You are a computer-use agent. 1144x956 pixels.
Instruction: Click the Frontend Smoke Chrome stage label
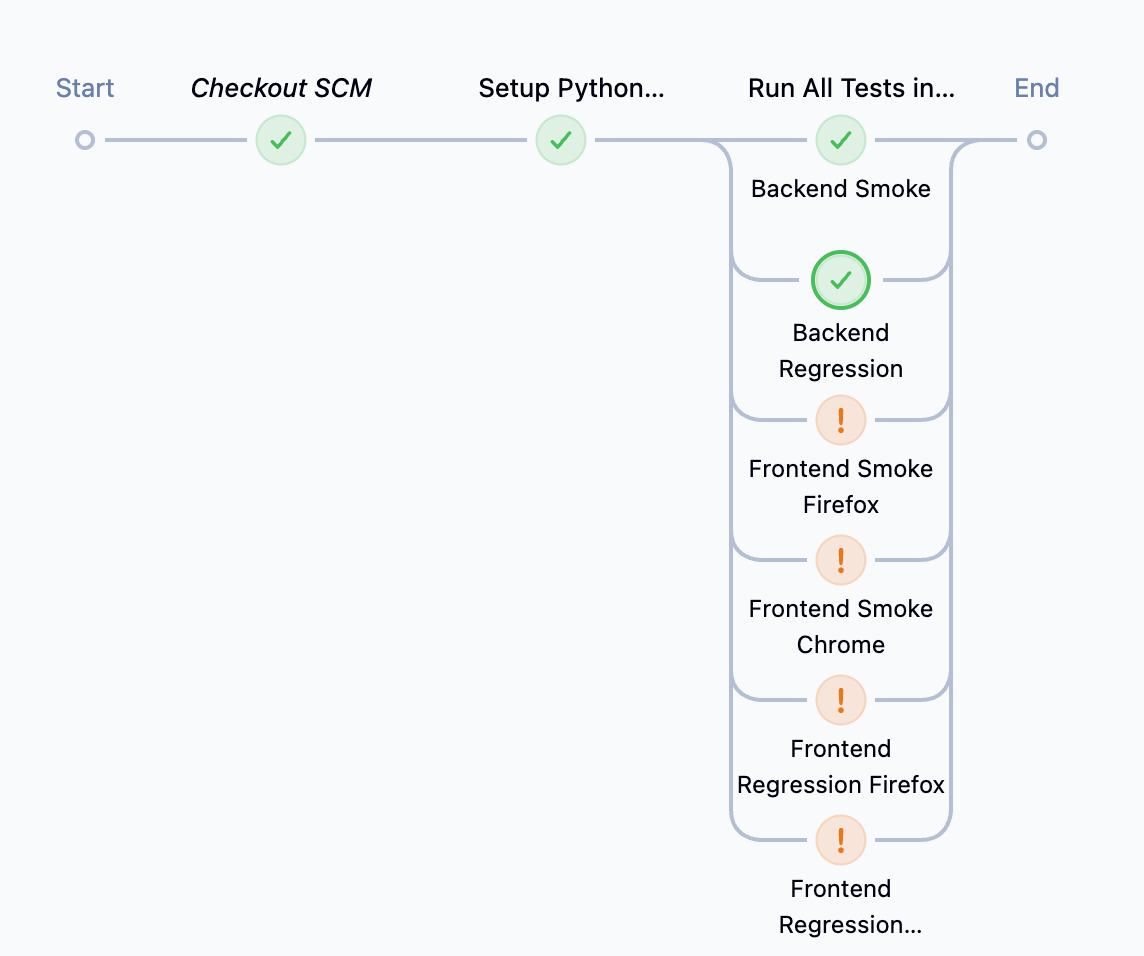click(x=840, y=626)
